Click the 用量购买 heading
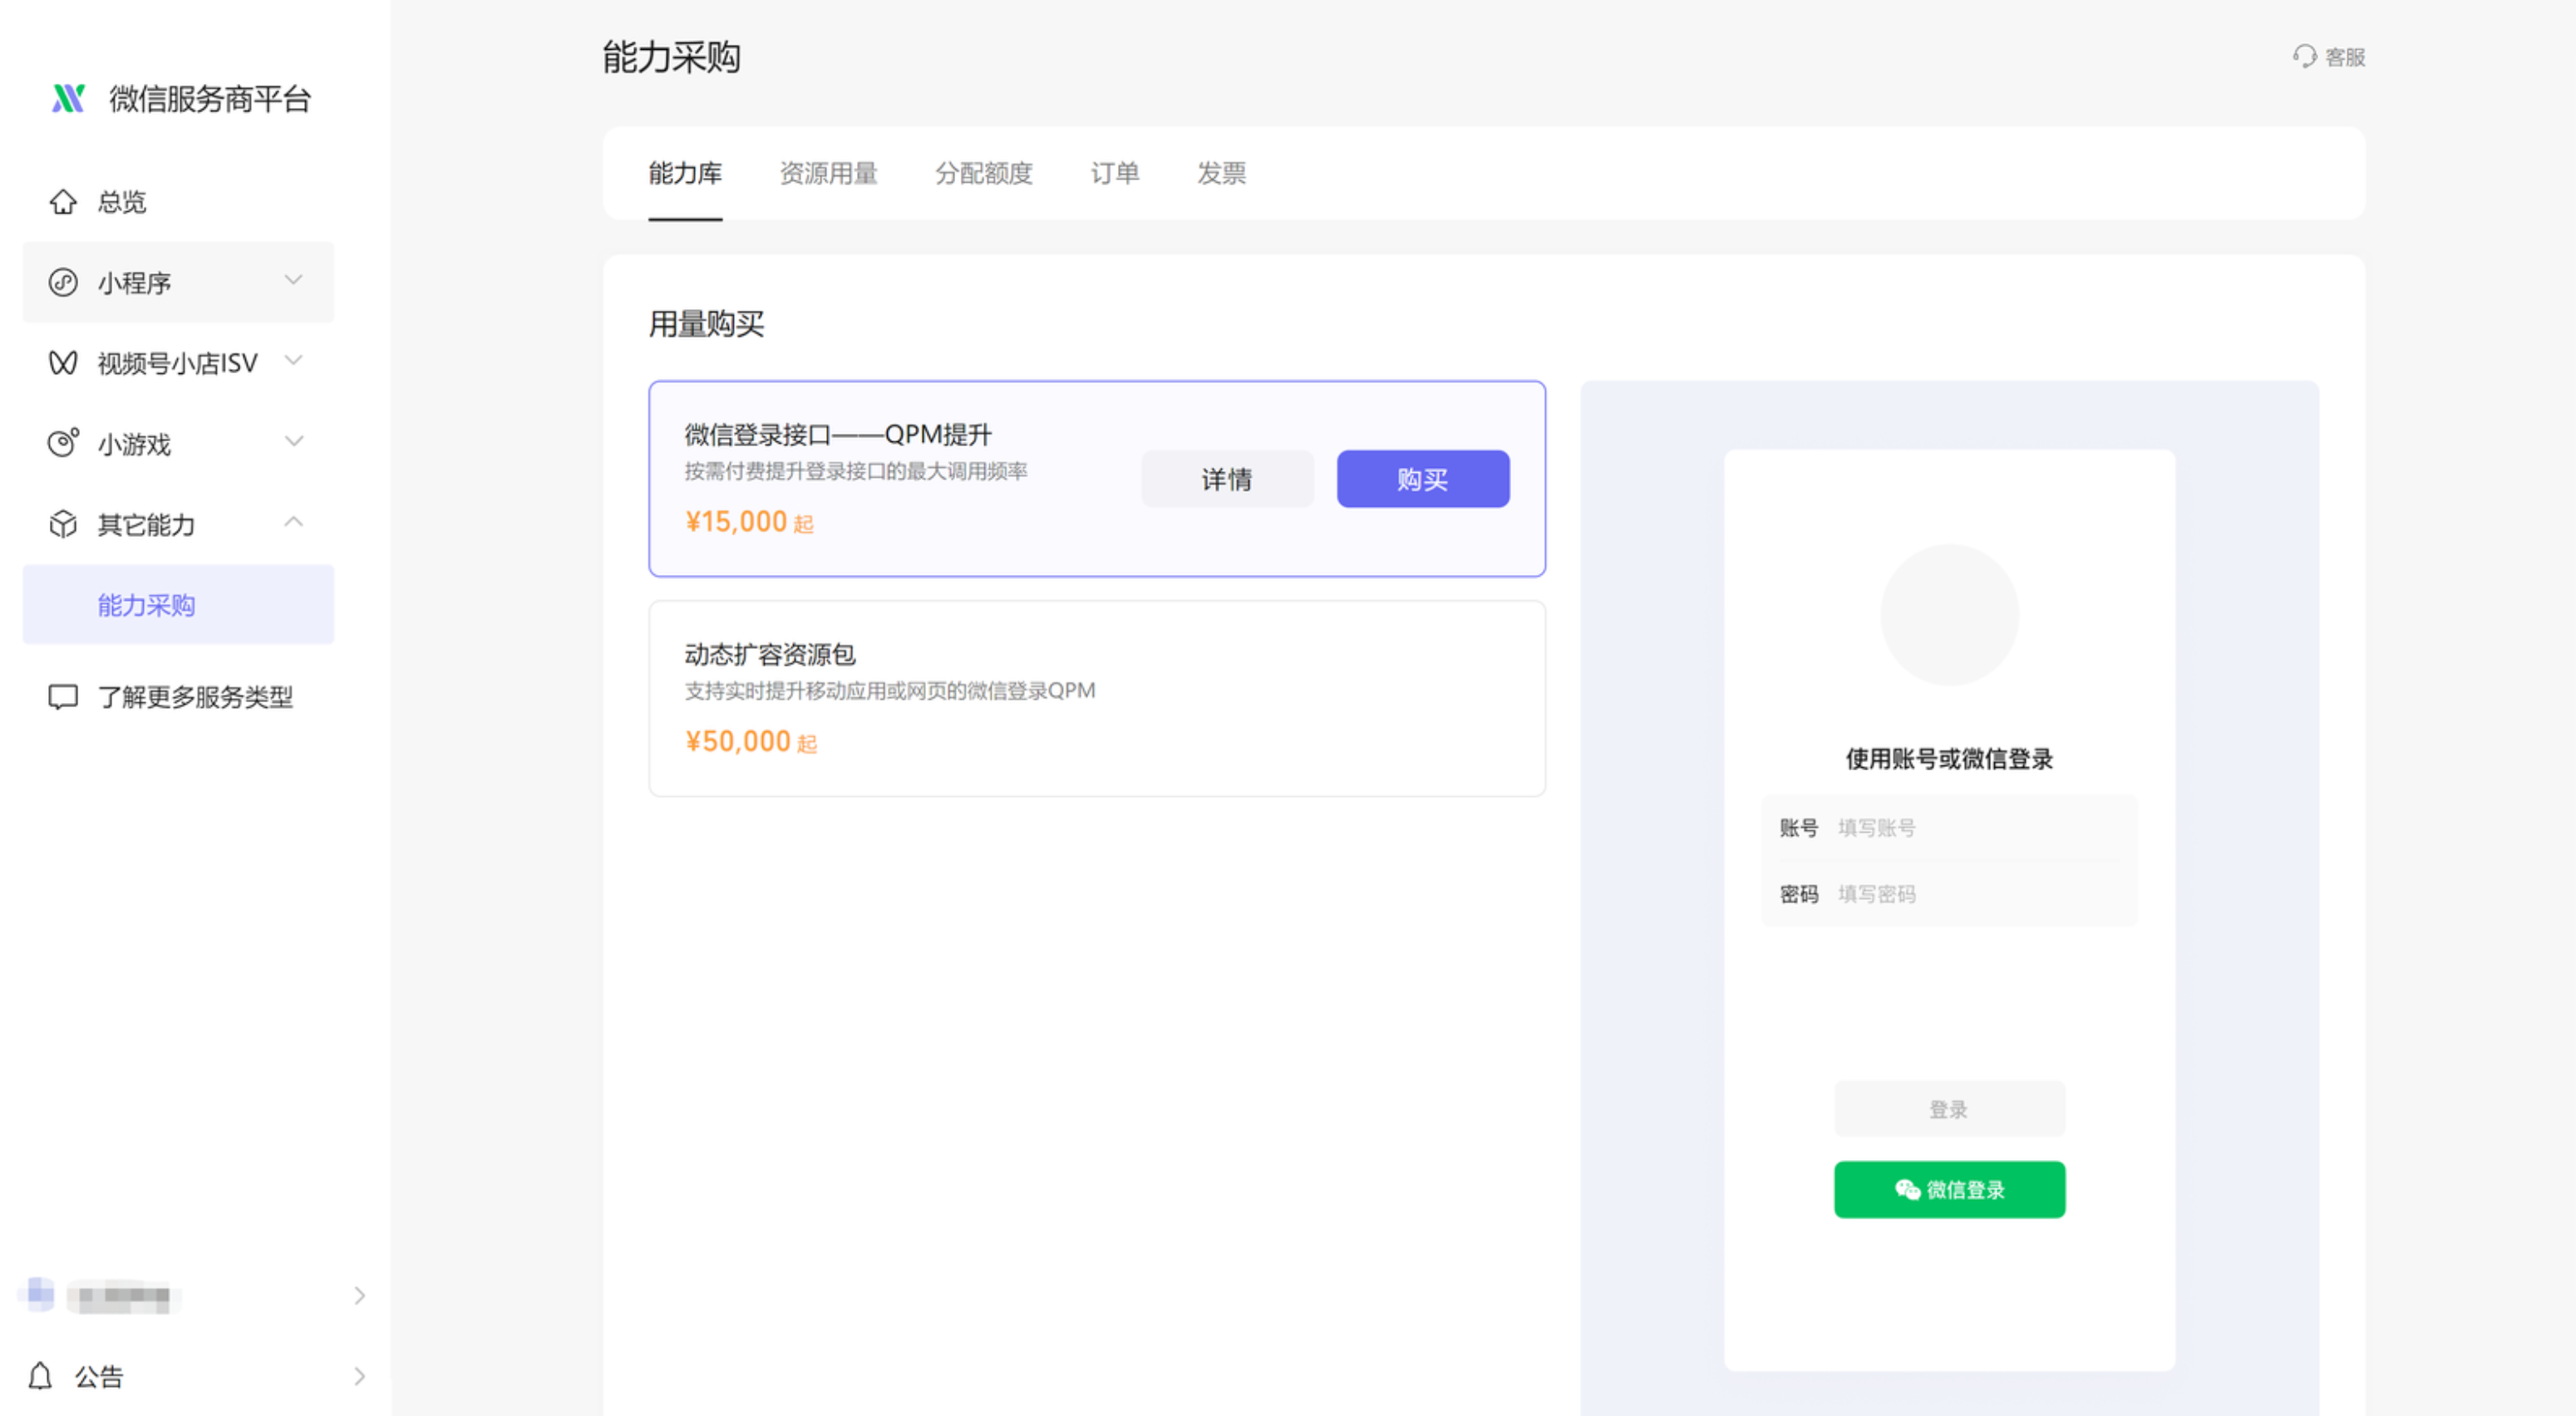Image resolution: width=2576 pixels, height=1416 pixels. coord(706,324)
